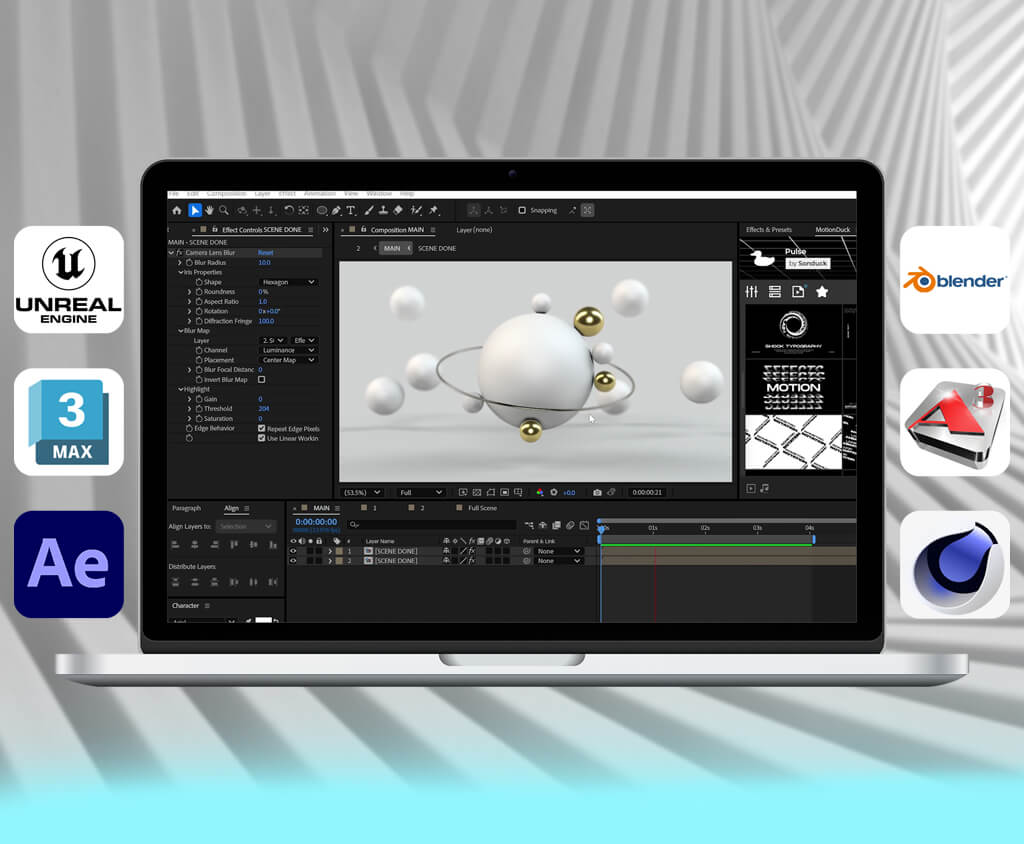Select the Type (T) tool

(351, 210)
